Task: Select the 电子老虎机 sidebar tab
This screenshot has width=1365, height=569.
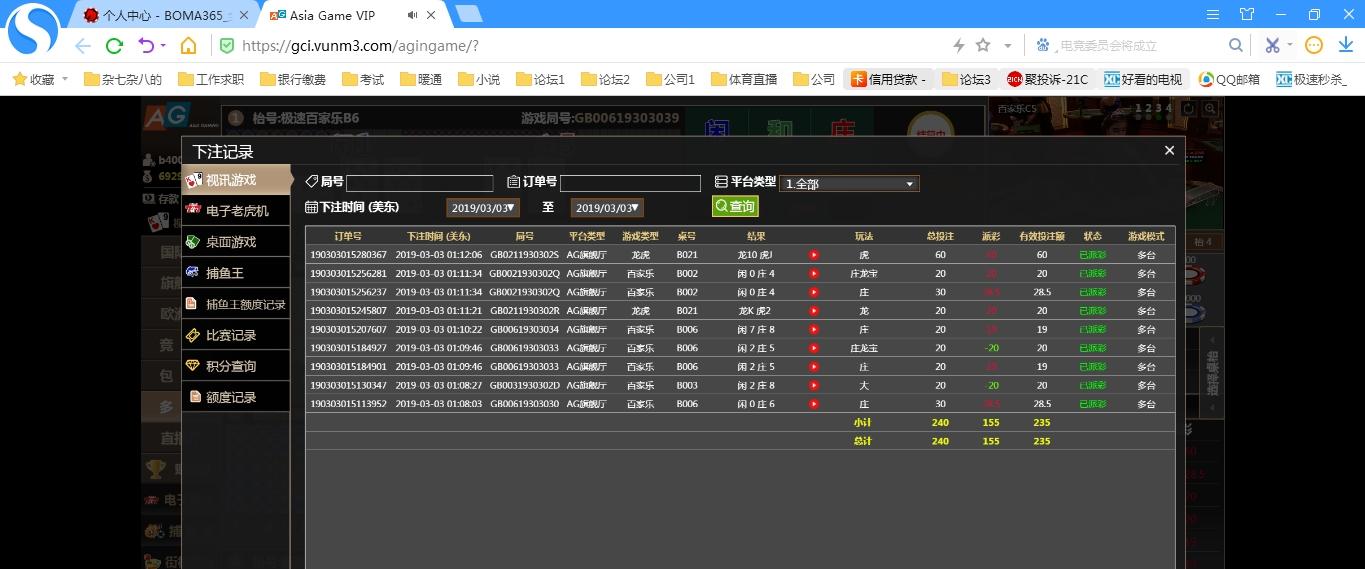Action: 236,211
